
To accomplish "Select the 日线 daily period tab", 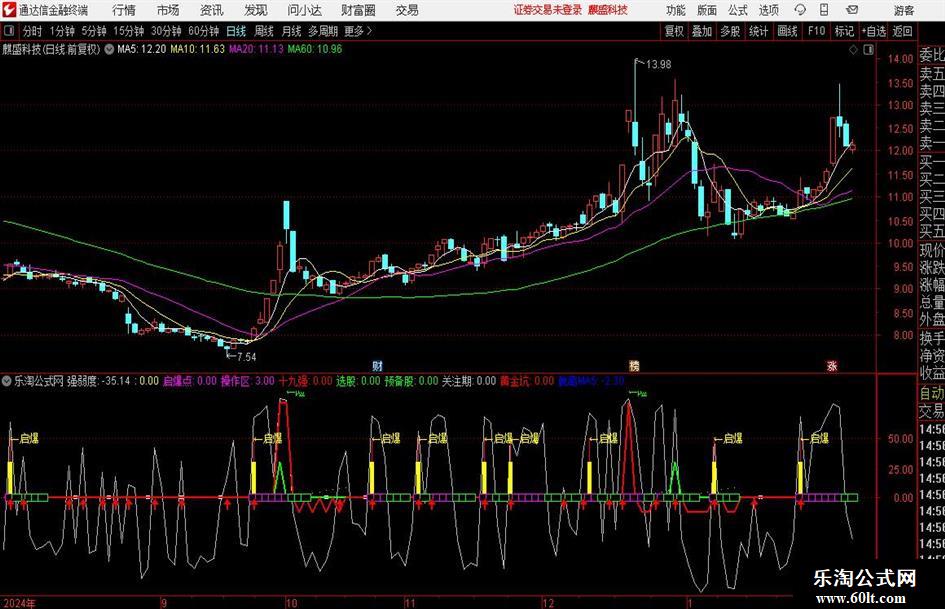I will pyautogui.click(x=236, y=31).
